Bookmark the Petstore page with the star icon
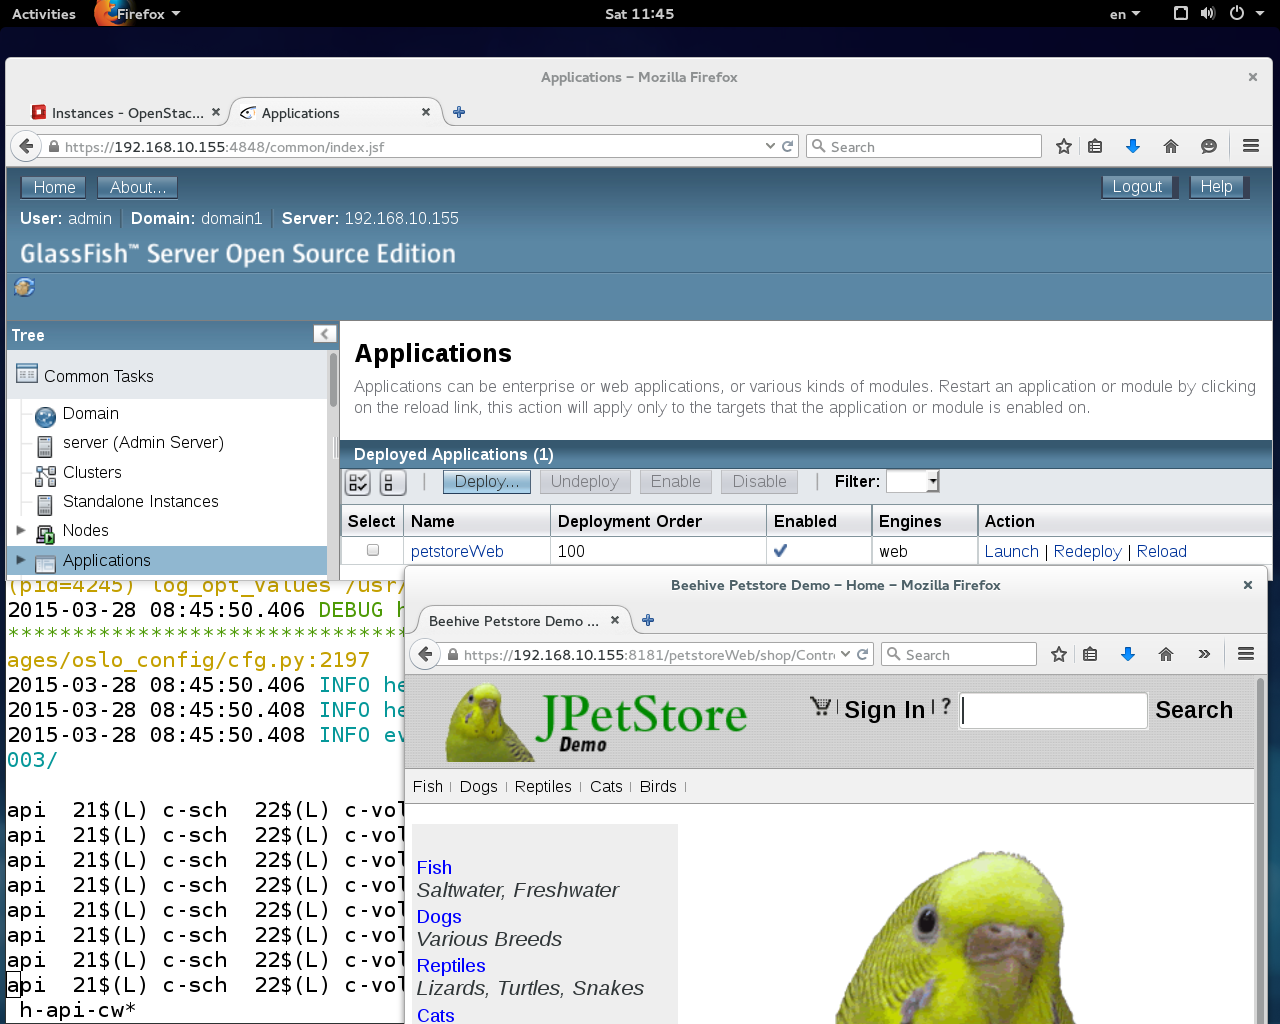The height and width of the screenshot is (1024, 1280). tap(1059, 654)
